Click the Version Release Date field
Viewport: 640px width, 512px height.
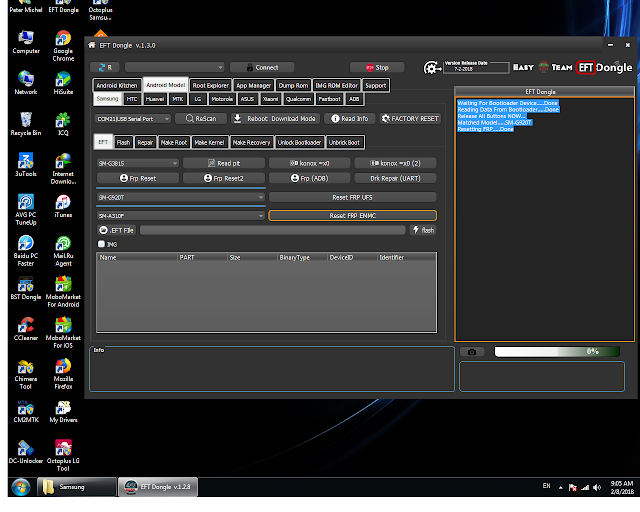[477, 68]
